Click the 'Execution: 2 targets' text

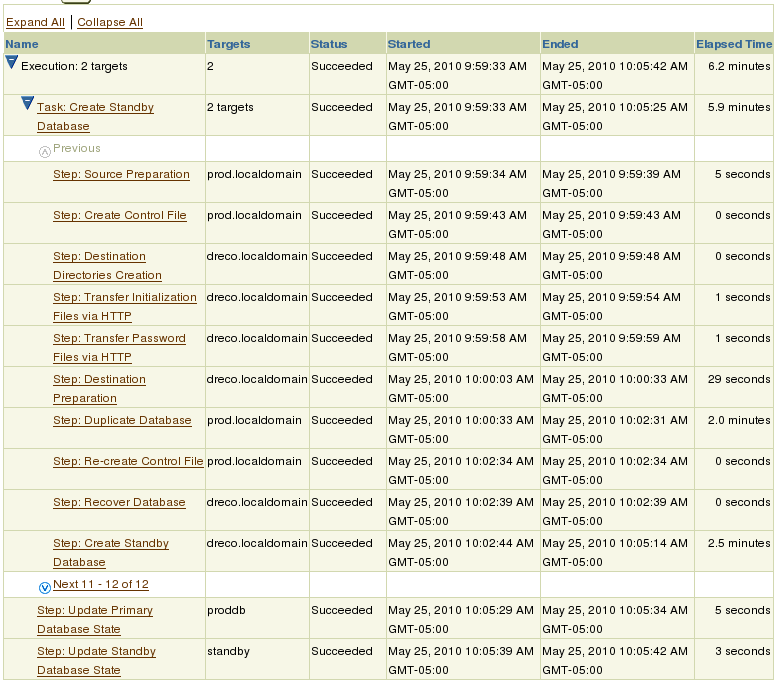74,66
